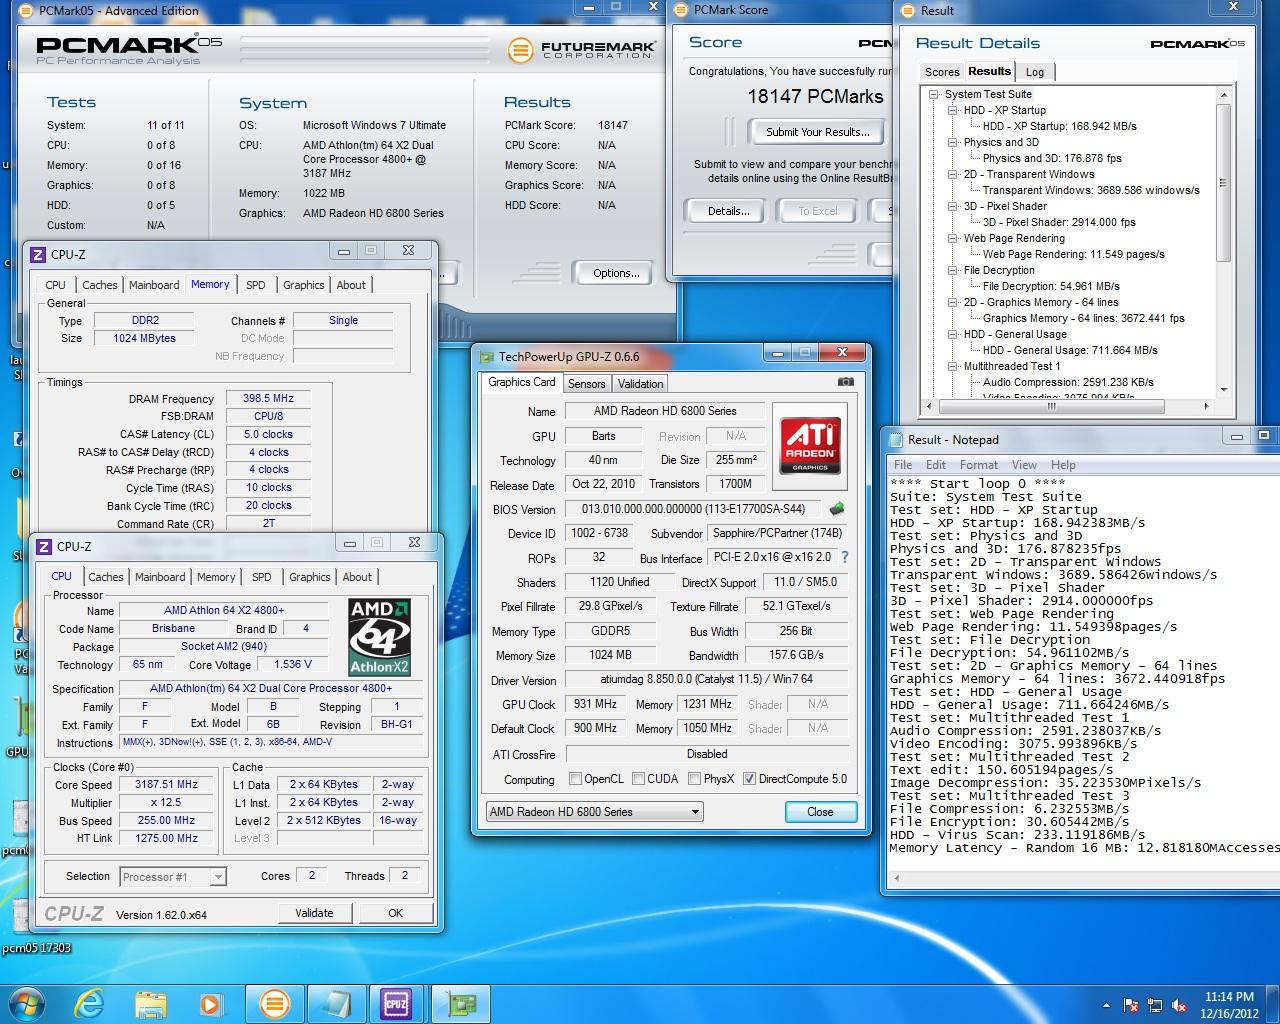Take GPU-Z screenshot with camera icon

[x=846, y=381]
